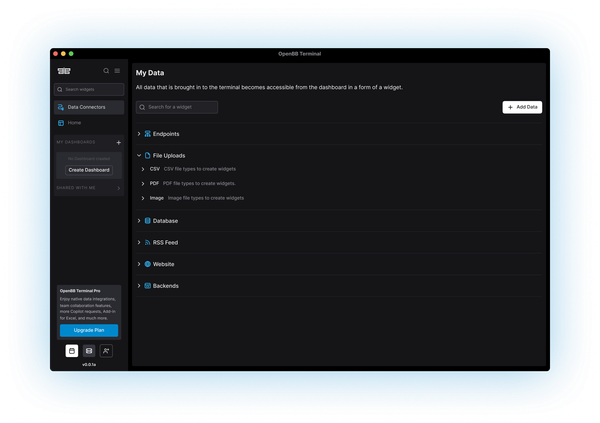This screenshot has width=600, height=423.
Task: Collapse the File Uploads section
Action: 138,155
